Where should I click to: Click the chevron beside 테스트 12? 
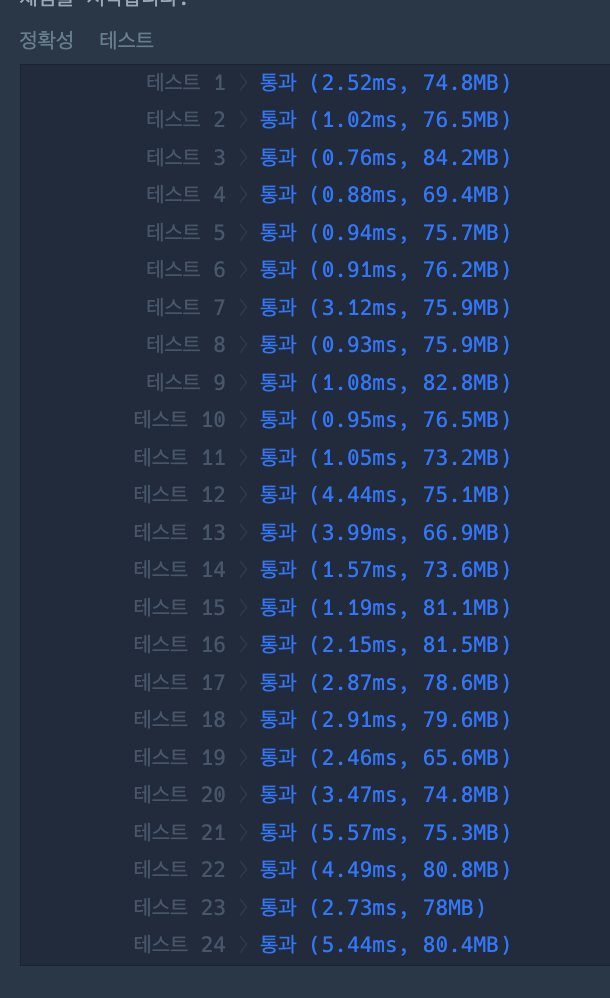(x=243, y=495)
